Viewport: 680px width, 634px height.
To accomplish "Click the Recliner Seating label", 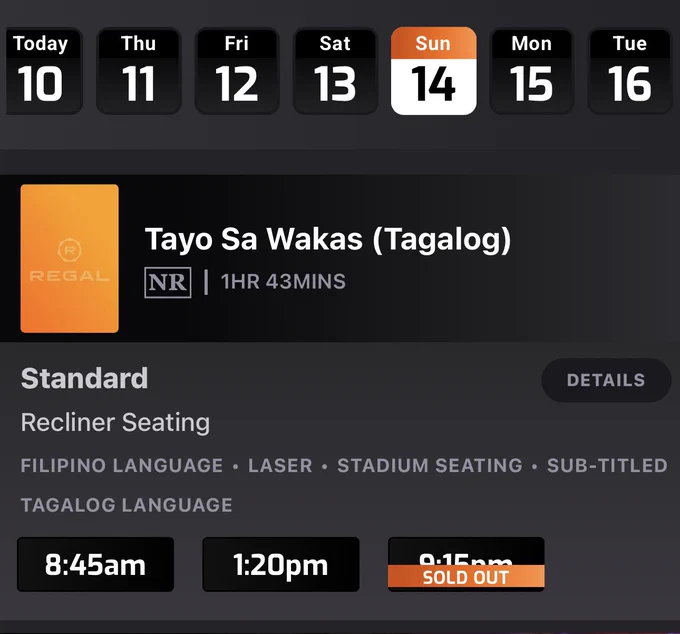I will pyautogui.click(x=115, y=422).
